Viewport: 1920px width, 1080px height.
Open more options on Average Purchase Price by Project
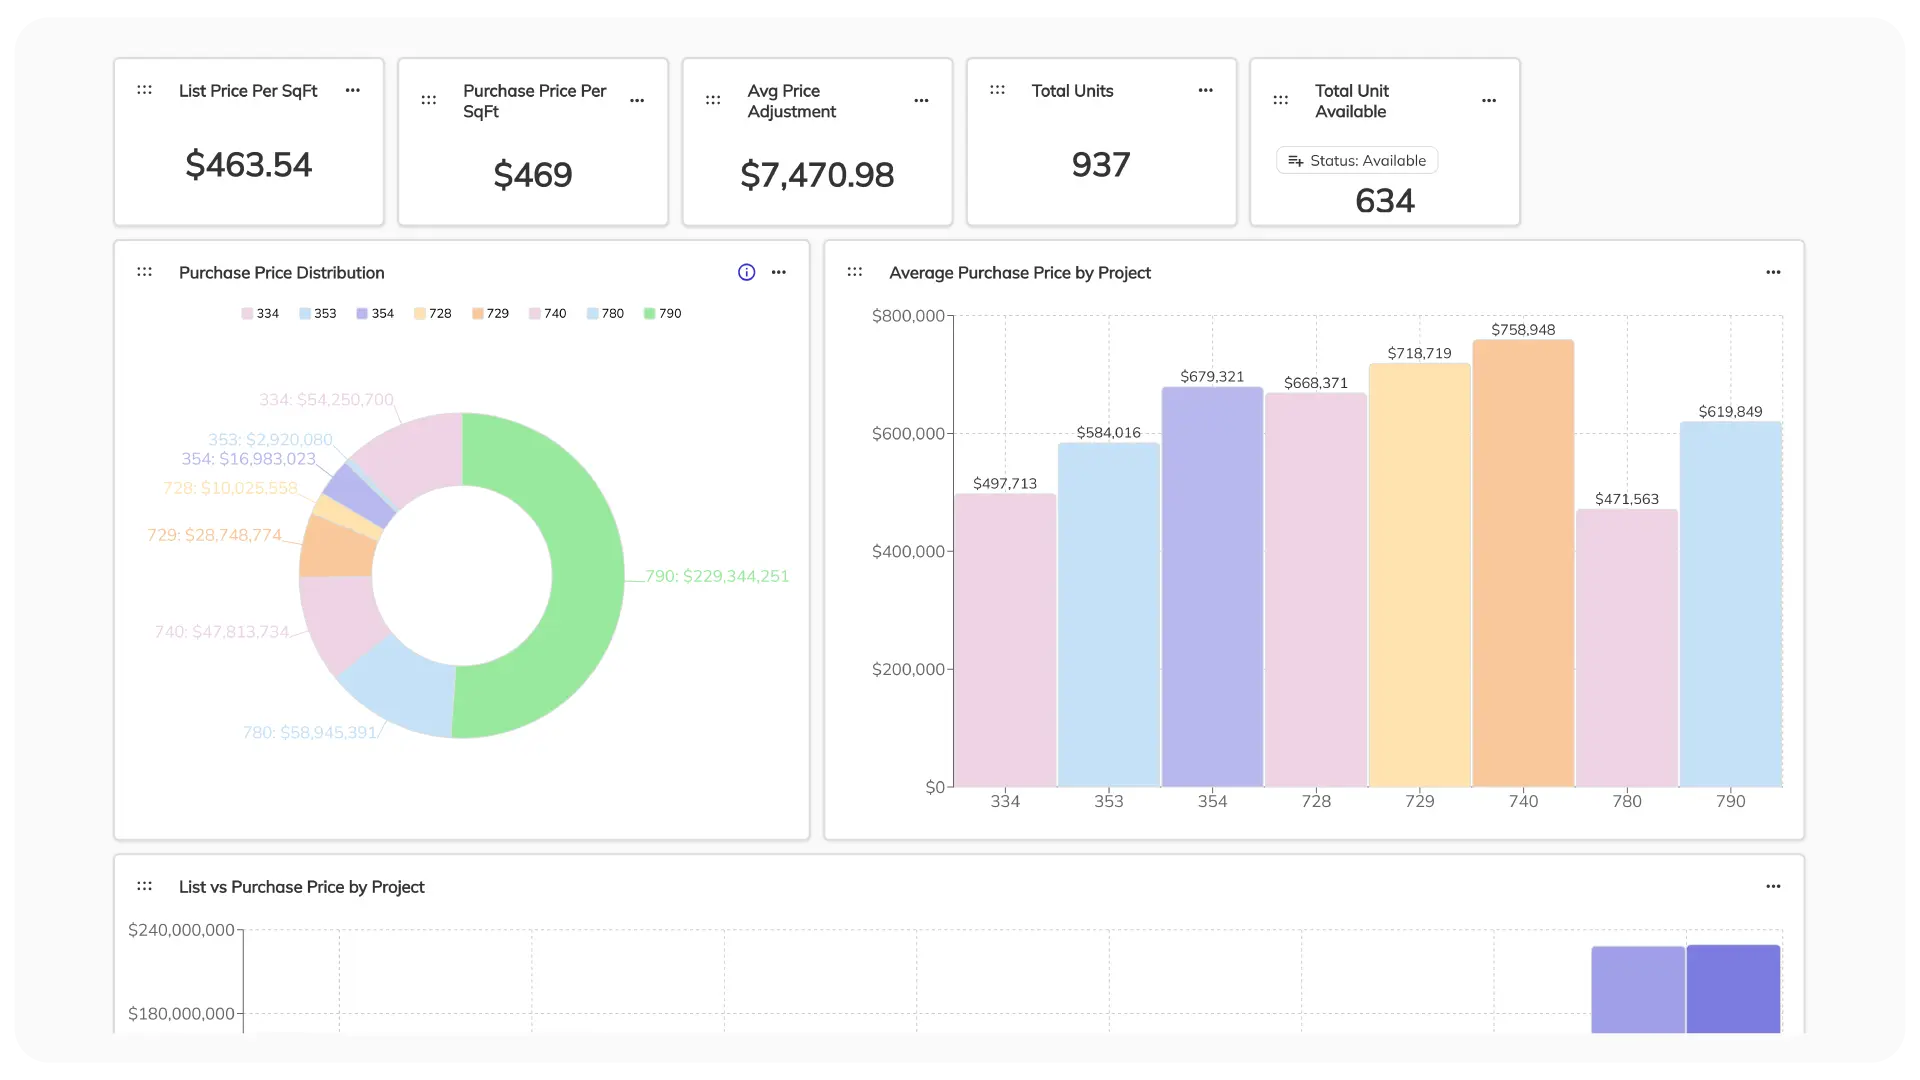tap(1773, 272)
